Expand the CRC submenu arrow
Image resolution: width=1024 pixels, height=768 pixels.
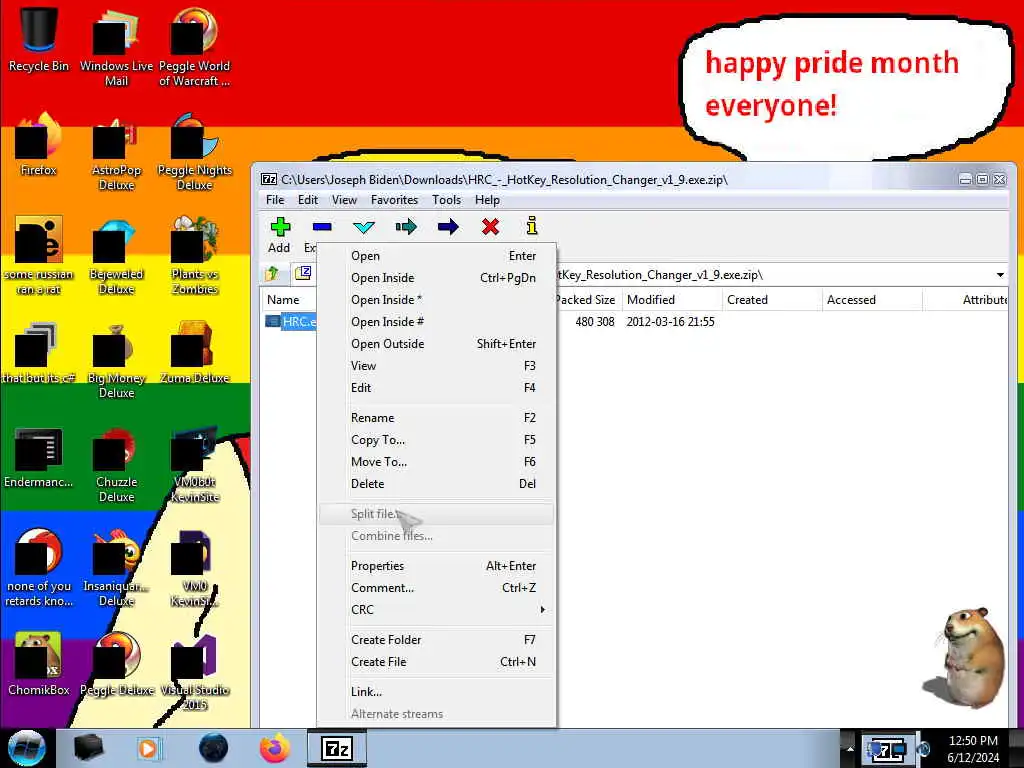point(542,609)
